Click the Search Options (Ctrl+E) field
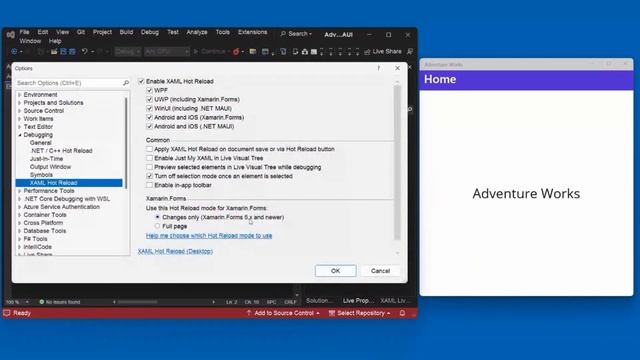The width and height of the screenshot is (640, 360). click(x=73, y=83)
